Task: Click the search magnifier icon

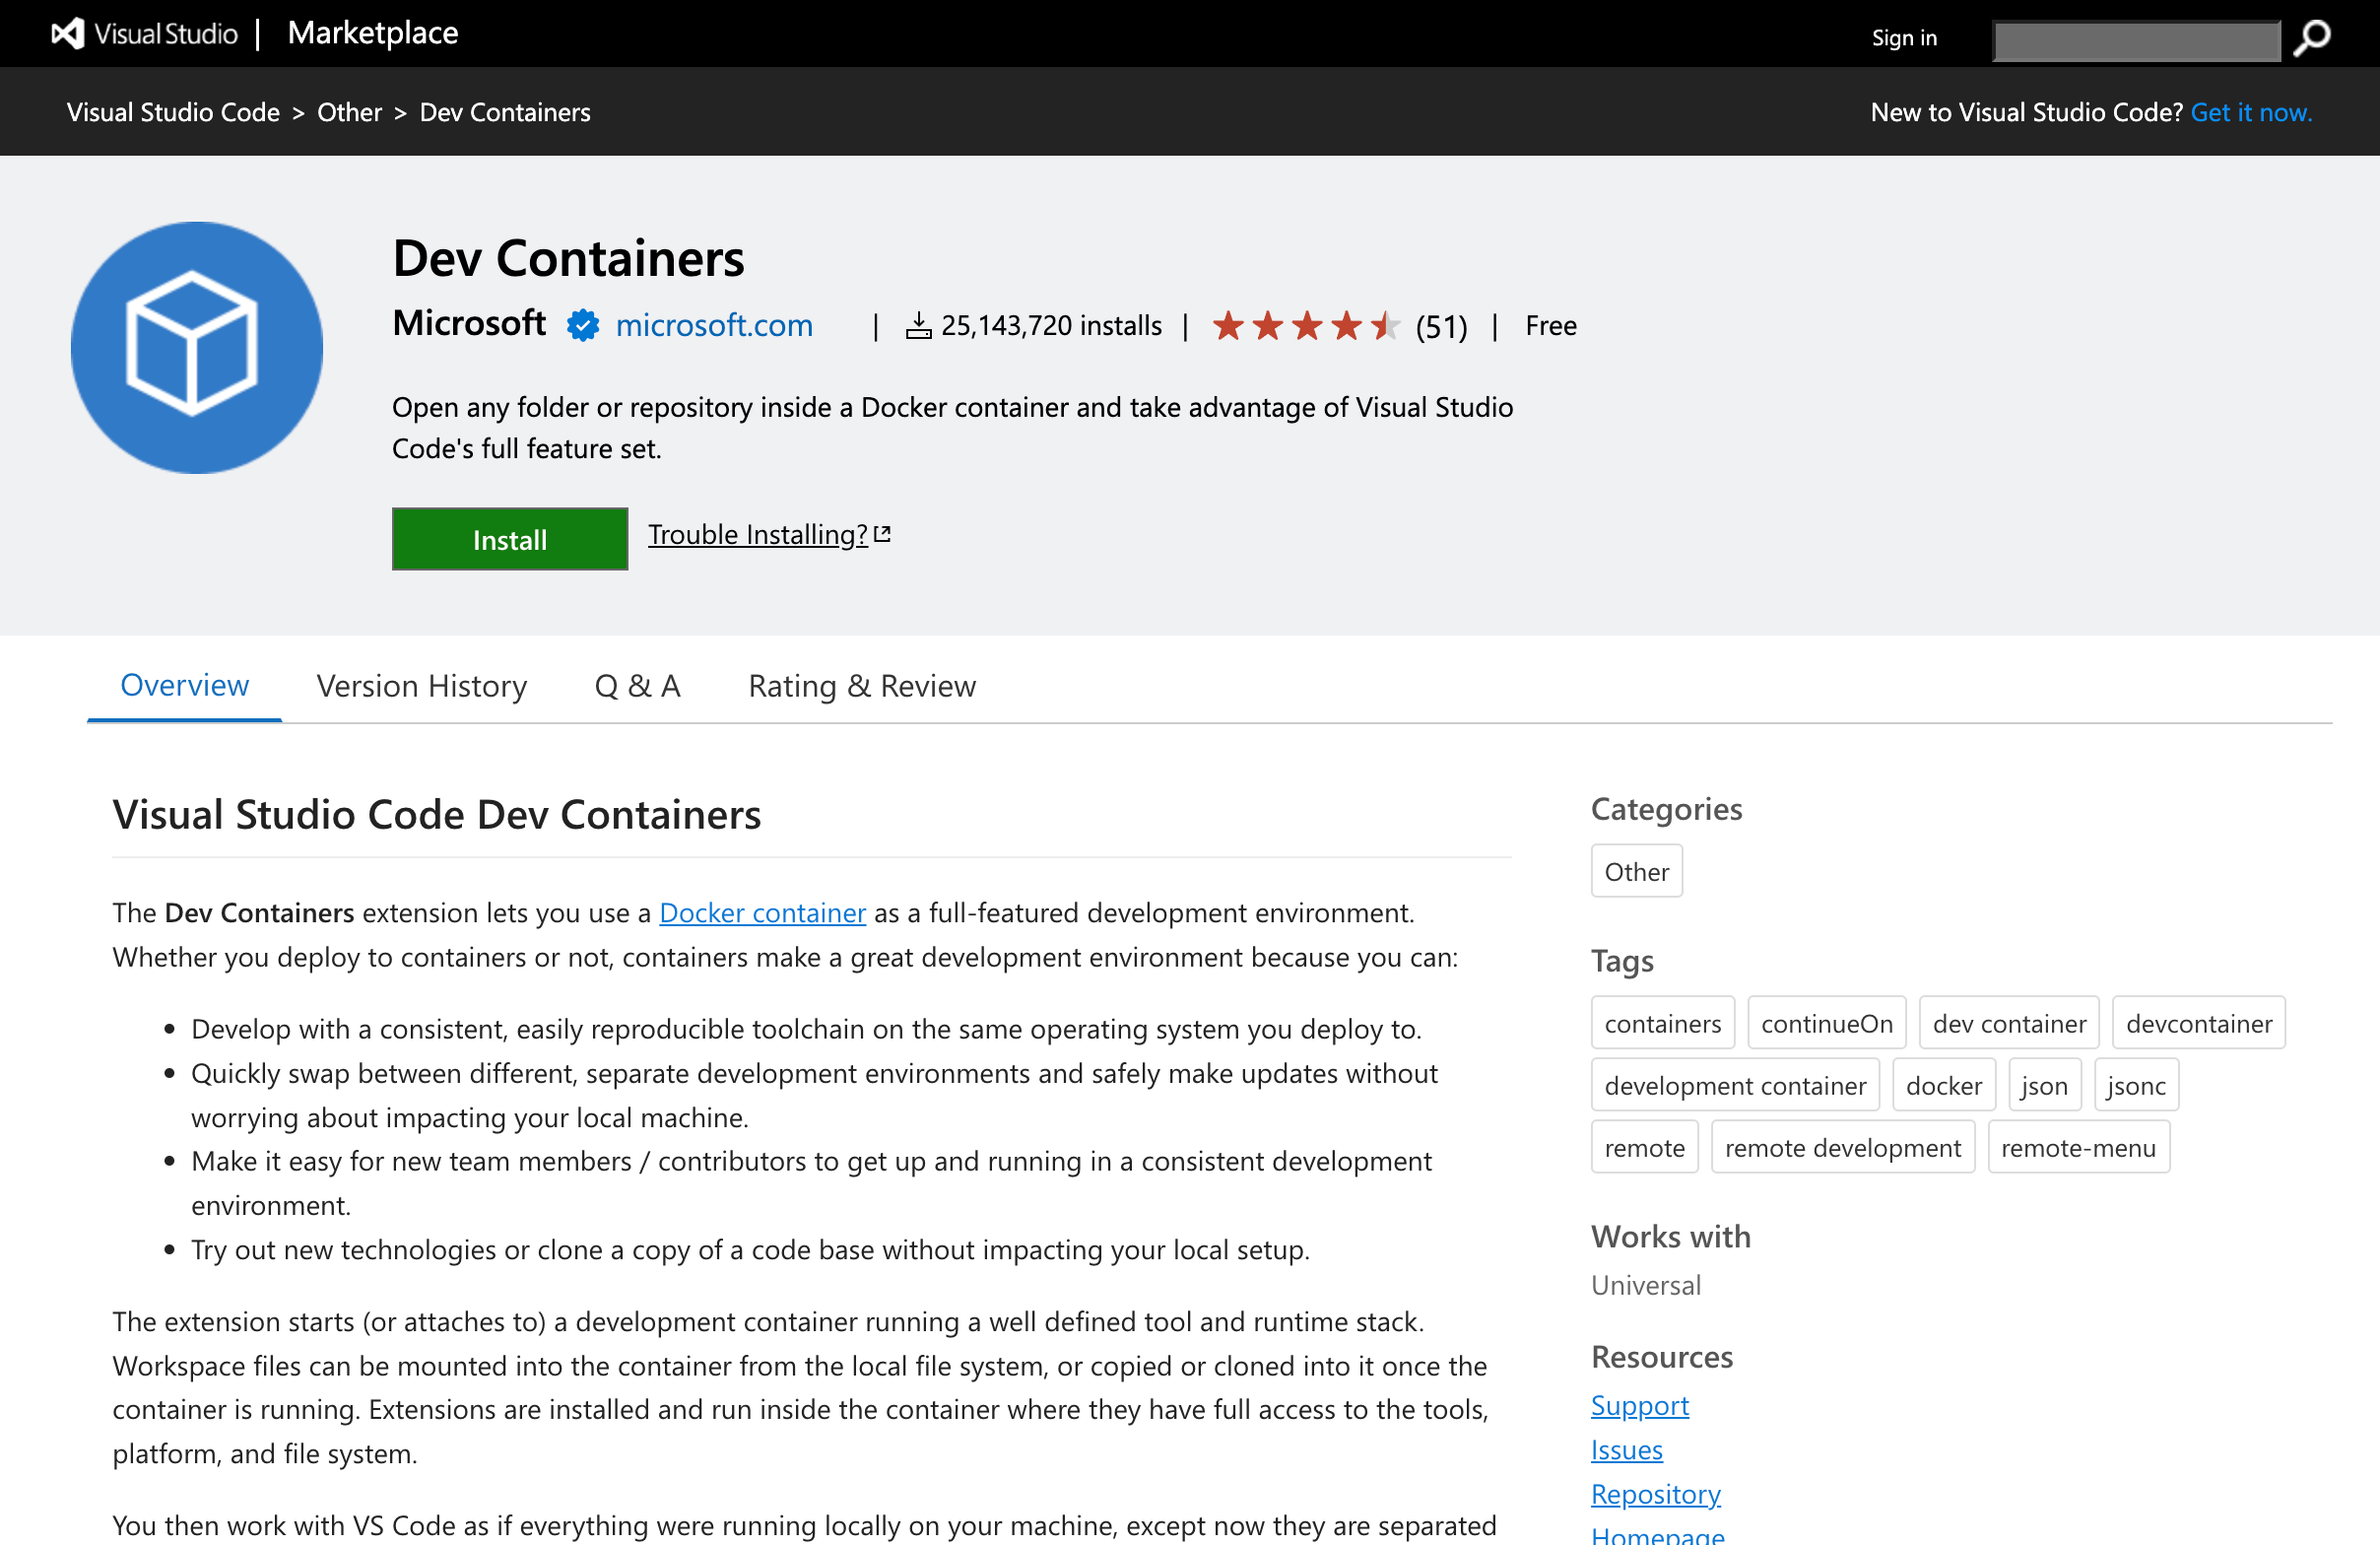Action: point(2312,39)
